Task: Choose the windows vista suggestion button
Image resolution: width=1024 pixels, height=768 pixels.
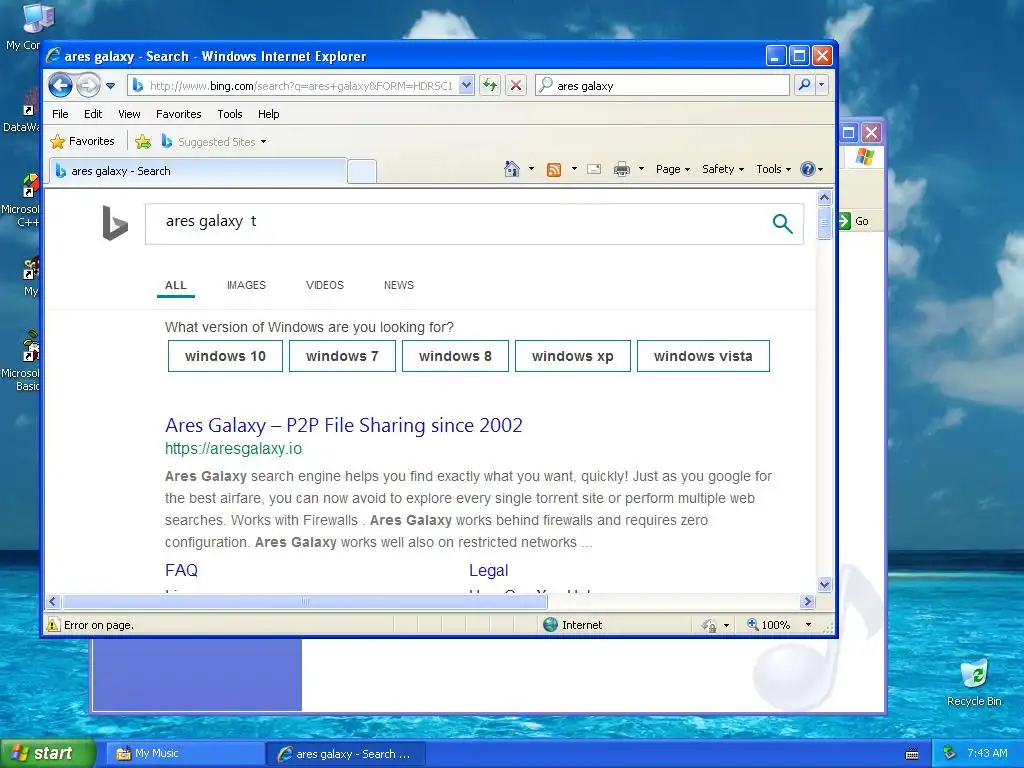Action: 703,356
